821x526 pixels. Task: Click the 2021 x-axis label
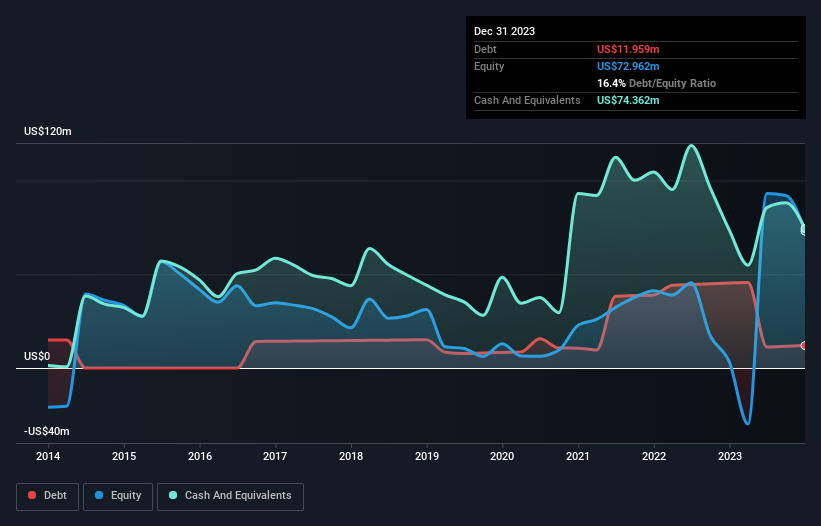pyautogui.click(x=578, y=456)
